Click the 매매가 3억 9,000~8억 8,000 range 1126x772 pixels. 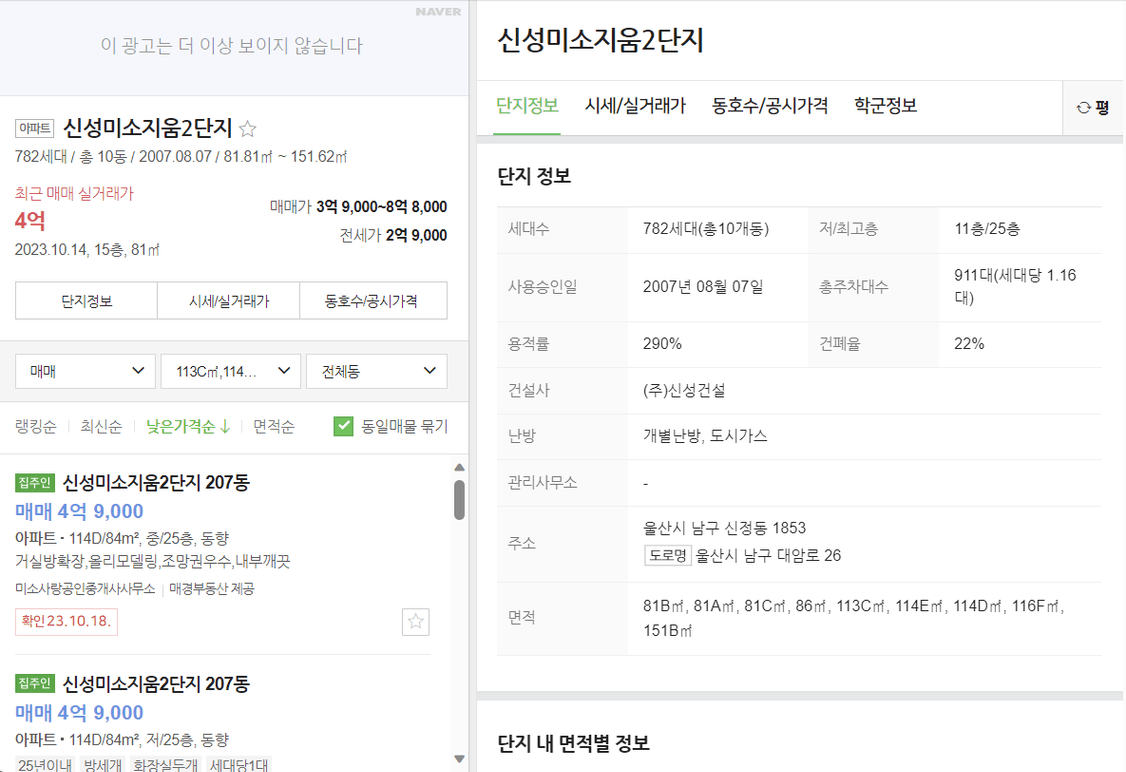(x=358, y=207)
